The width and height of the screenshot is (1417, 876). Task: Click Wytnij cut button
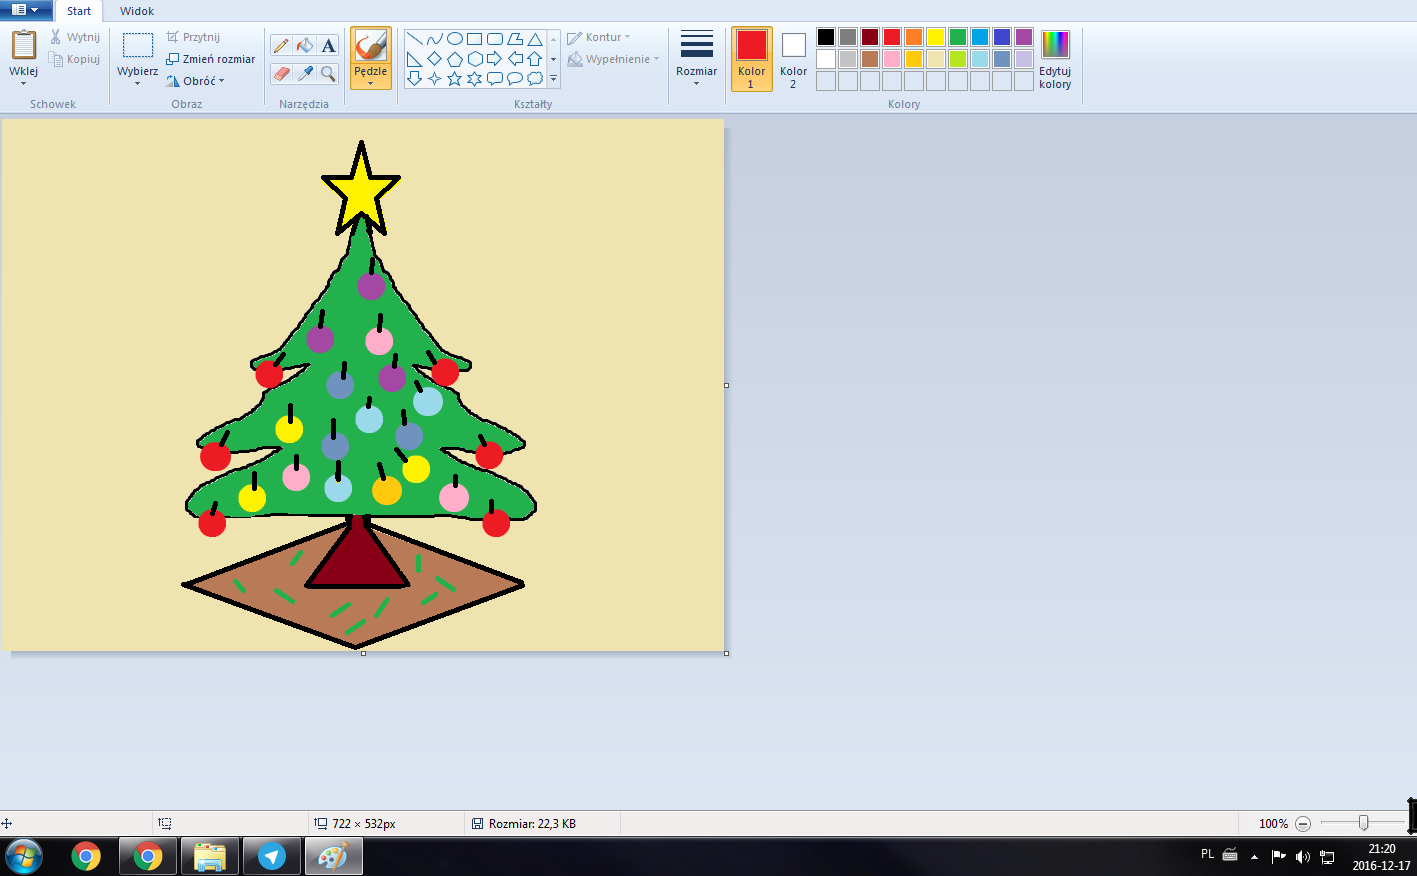75,37
